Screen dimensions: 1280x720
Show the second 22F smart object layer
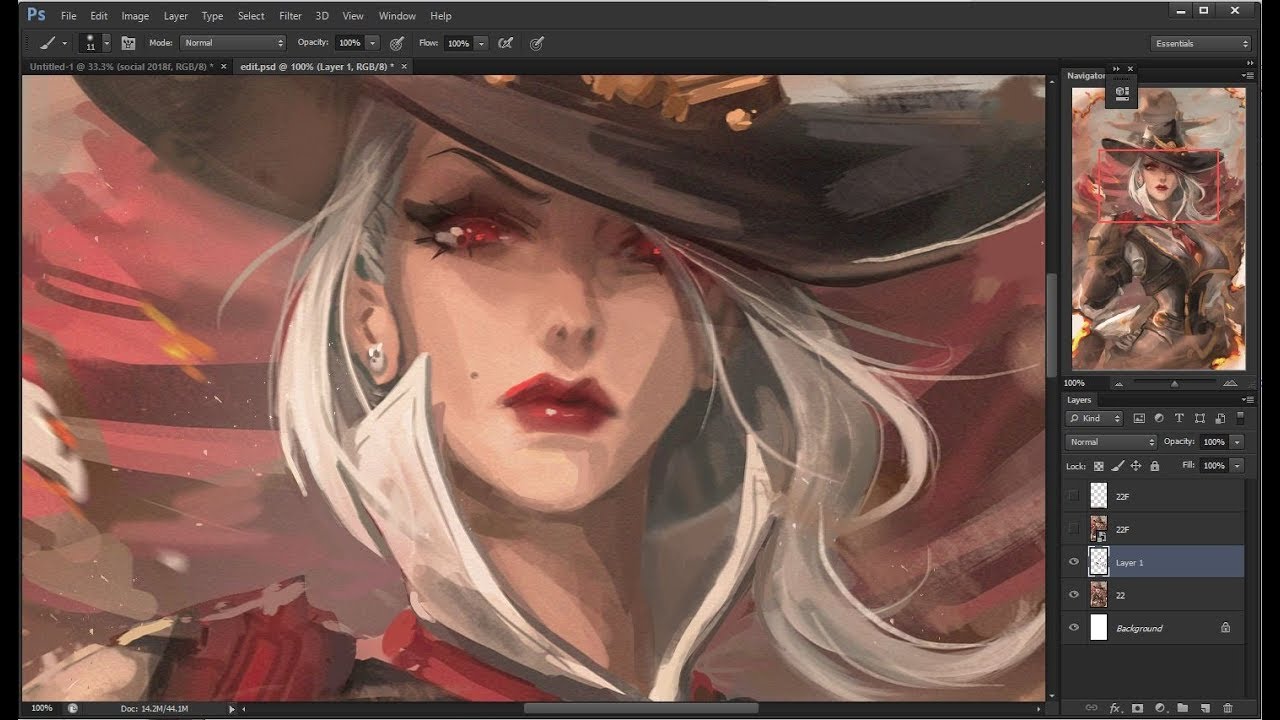click(x=1074, y=529)
